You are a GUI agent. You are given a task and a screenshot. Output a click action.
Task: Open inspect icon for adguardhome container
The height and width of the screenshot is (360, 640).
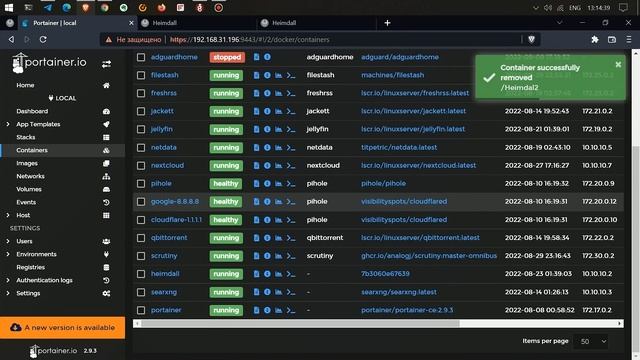267,57
